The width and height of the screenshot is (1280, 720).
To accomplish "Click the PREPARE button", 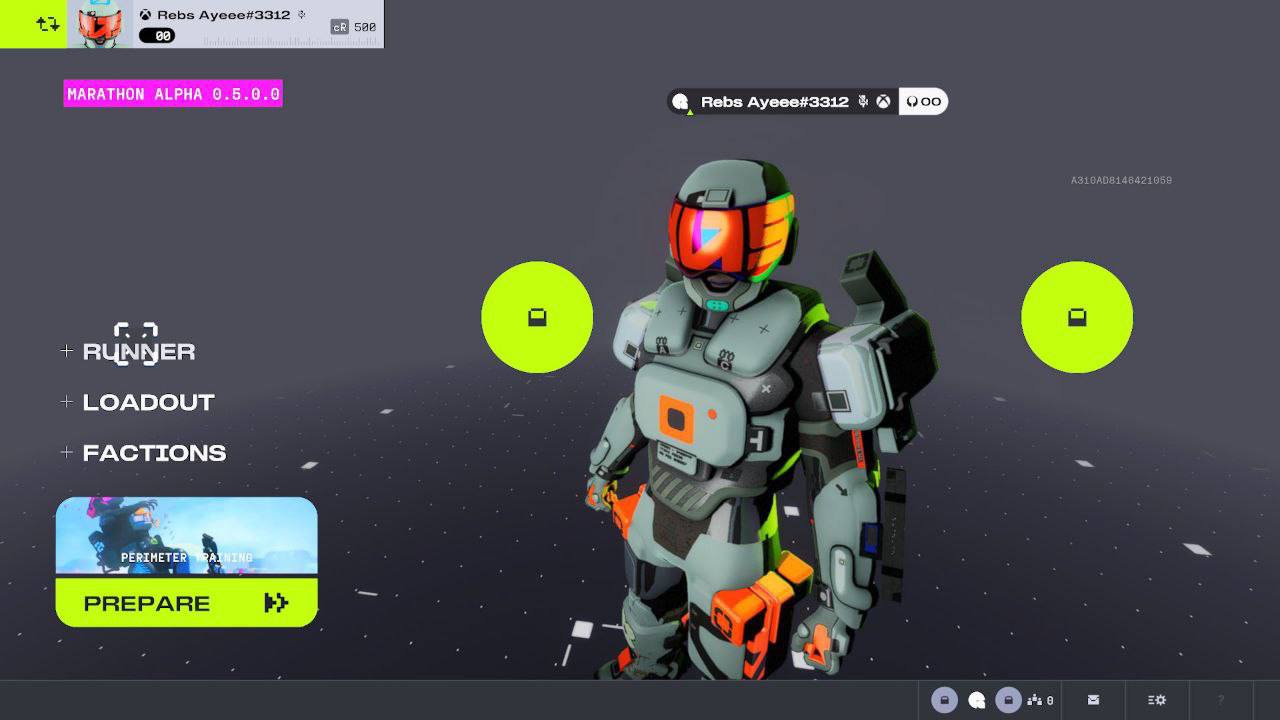I will tap(186, 603).
